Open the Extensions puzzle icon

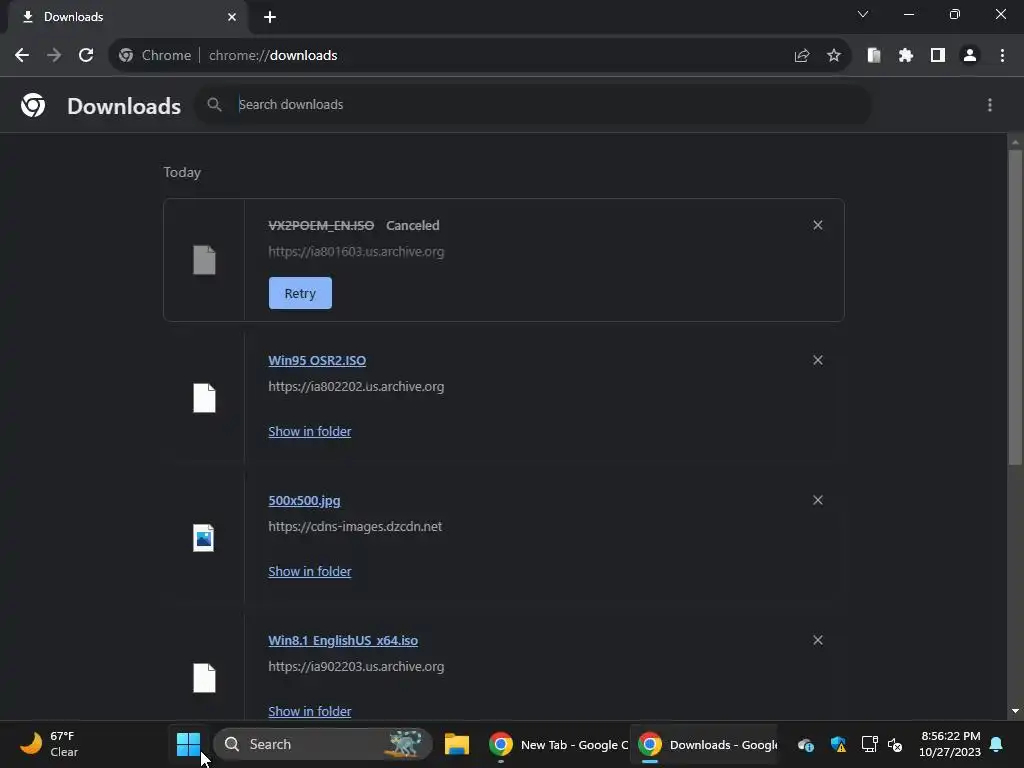coord(906,56)
